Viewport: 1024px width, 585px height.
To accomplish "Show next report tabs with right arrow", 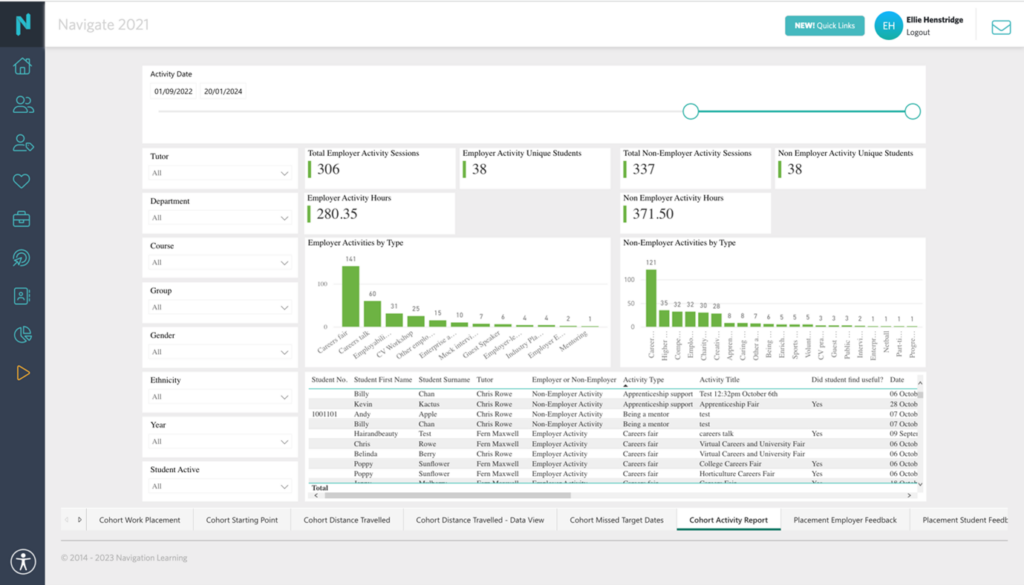I will (80, 520).
